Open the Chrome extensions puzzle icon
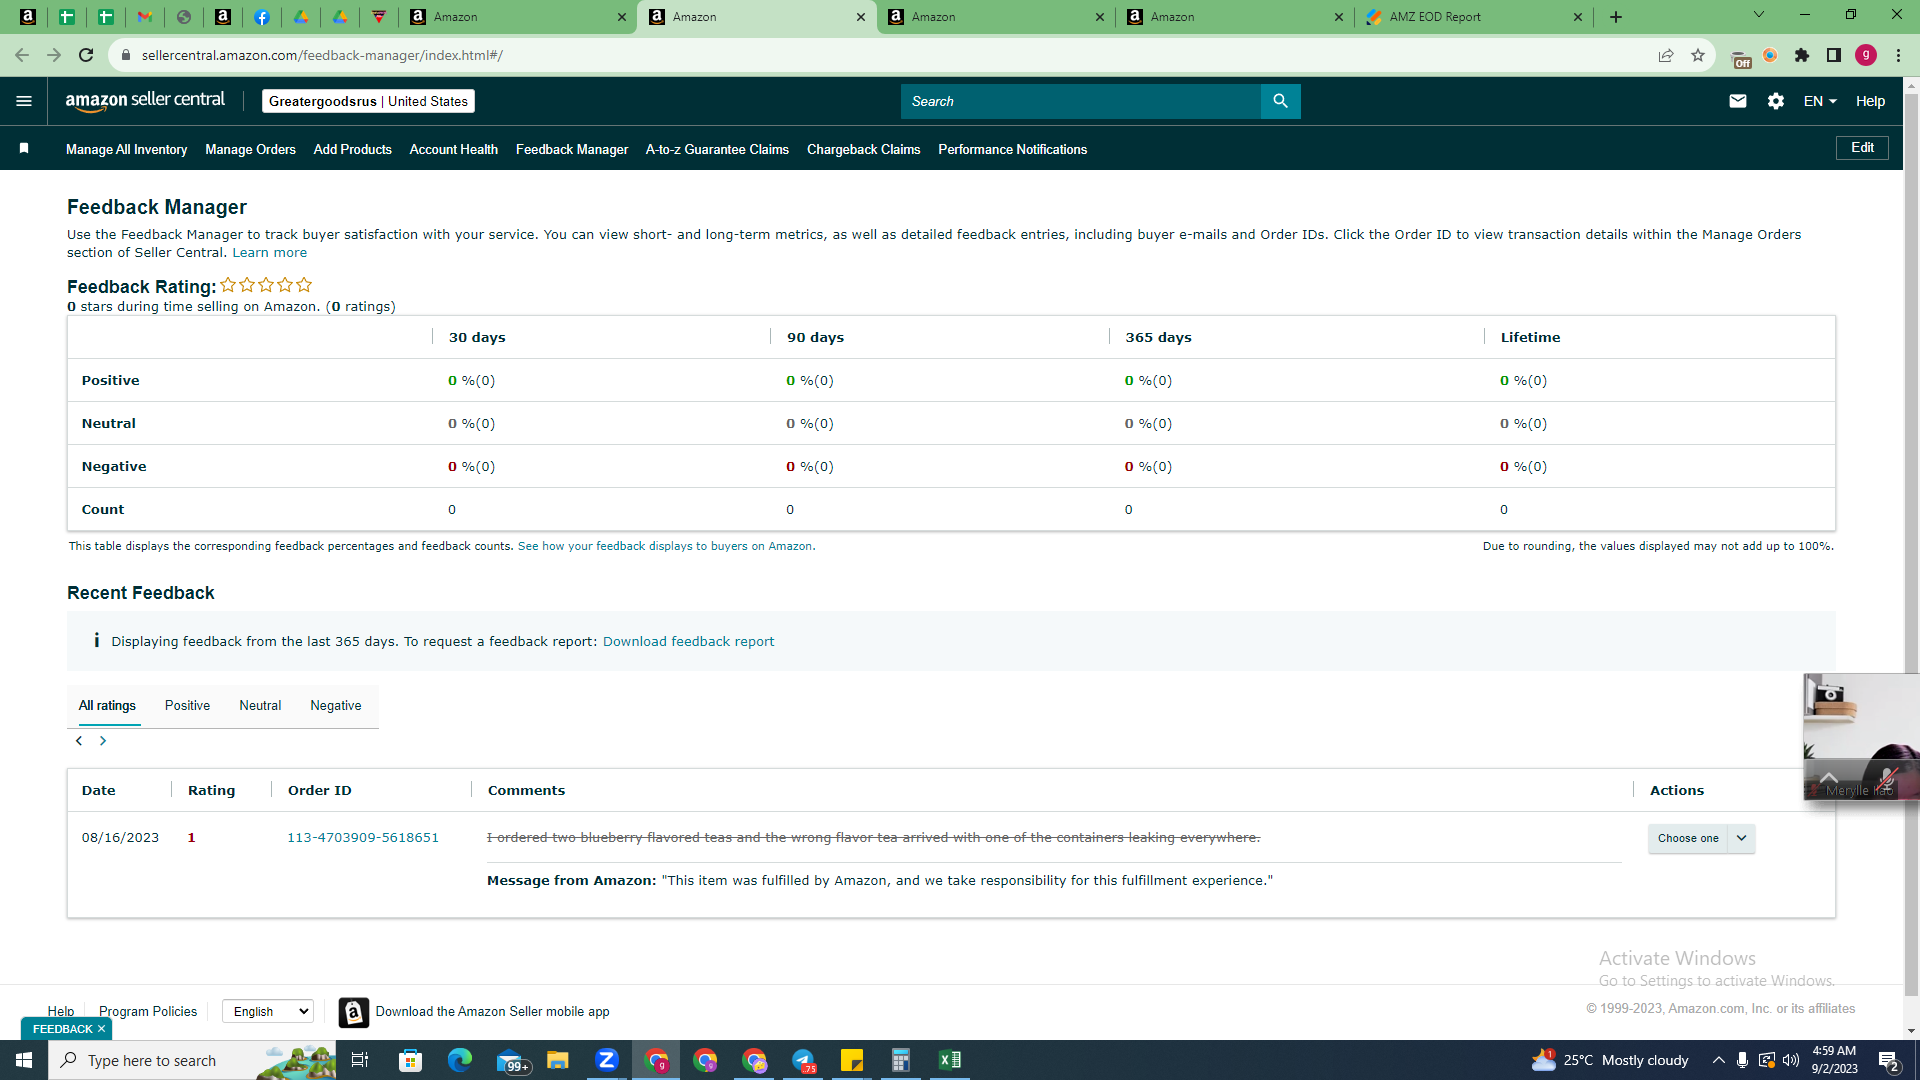The width and height of the screenshot is (1920, 1080). (1802, 55)
